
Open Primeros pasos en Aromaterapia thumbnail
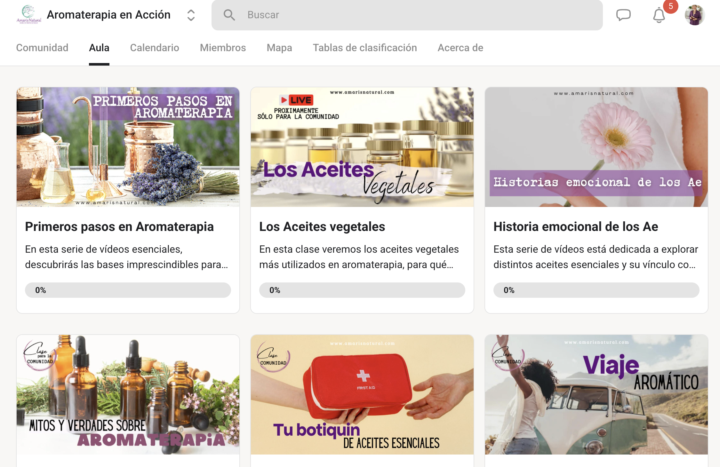tap(128, 147)
